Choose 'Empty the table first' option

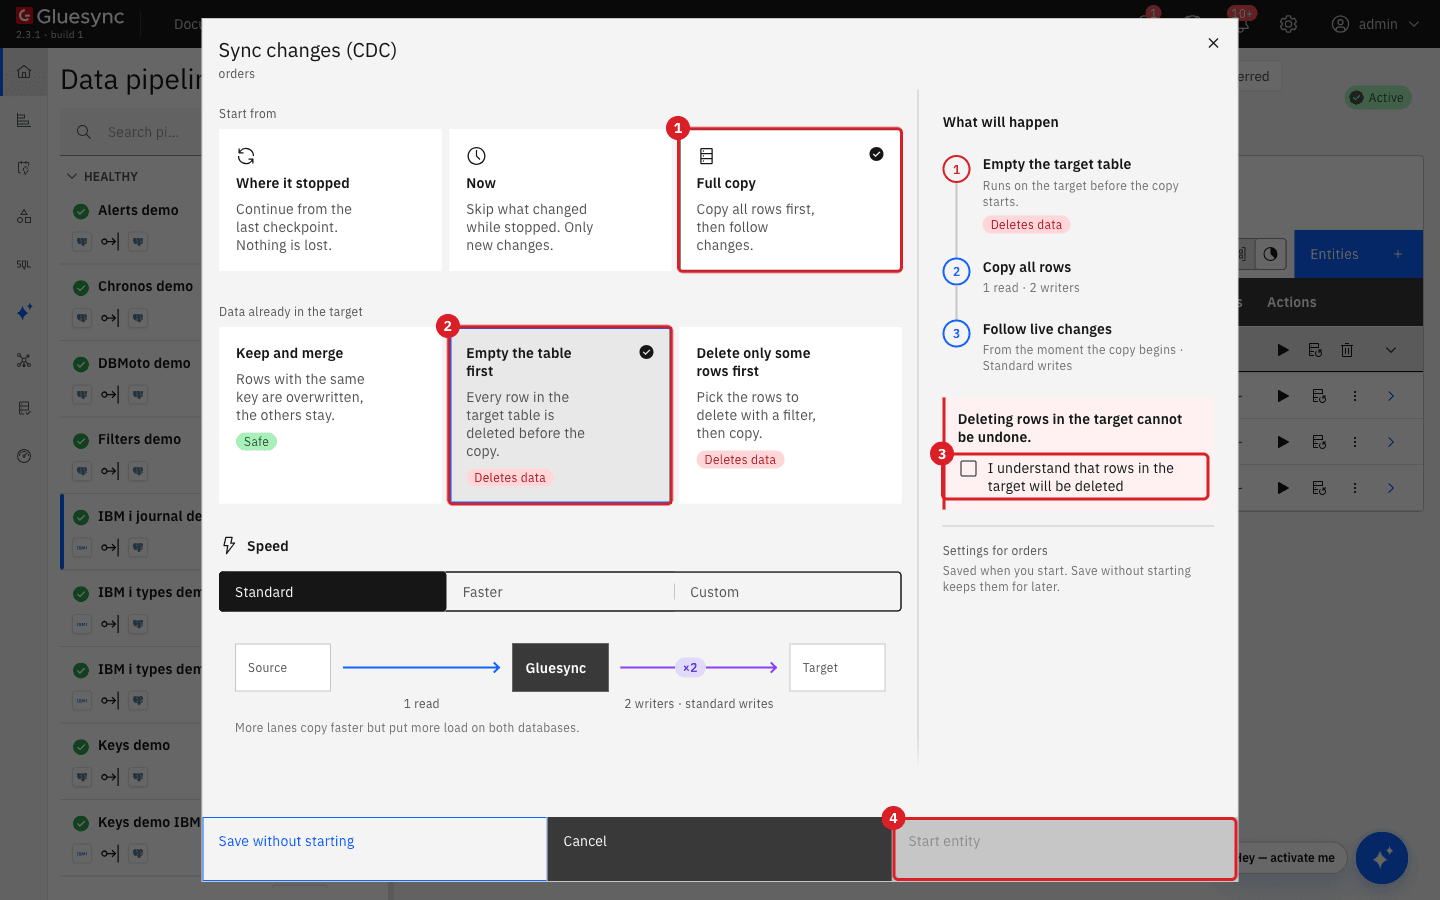click(x=560, y=415)
